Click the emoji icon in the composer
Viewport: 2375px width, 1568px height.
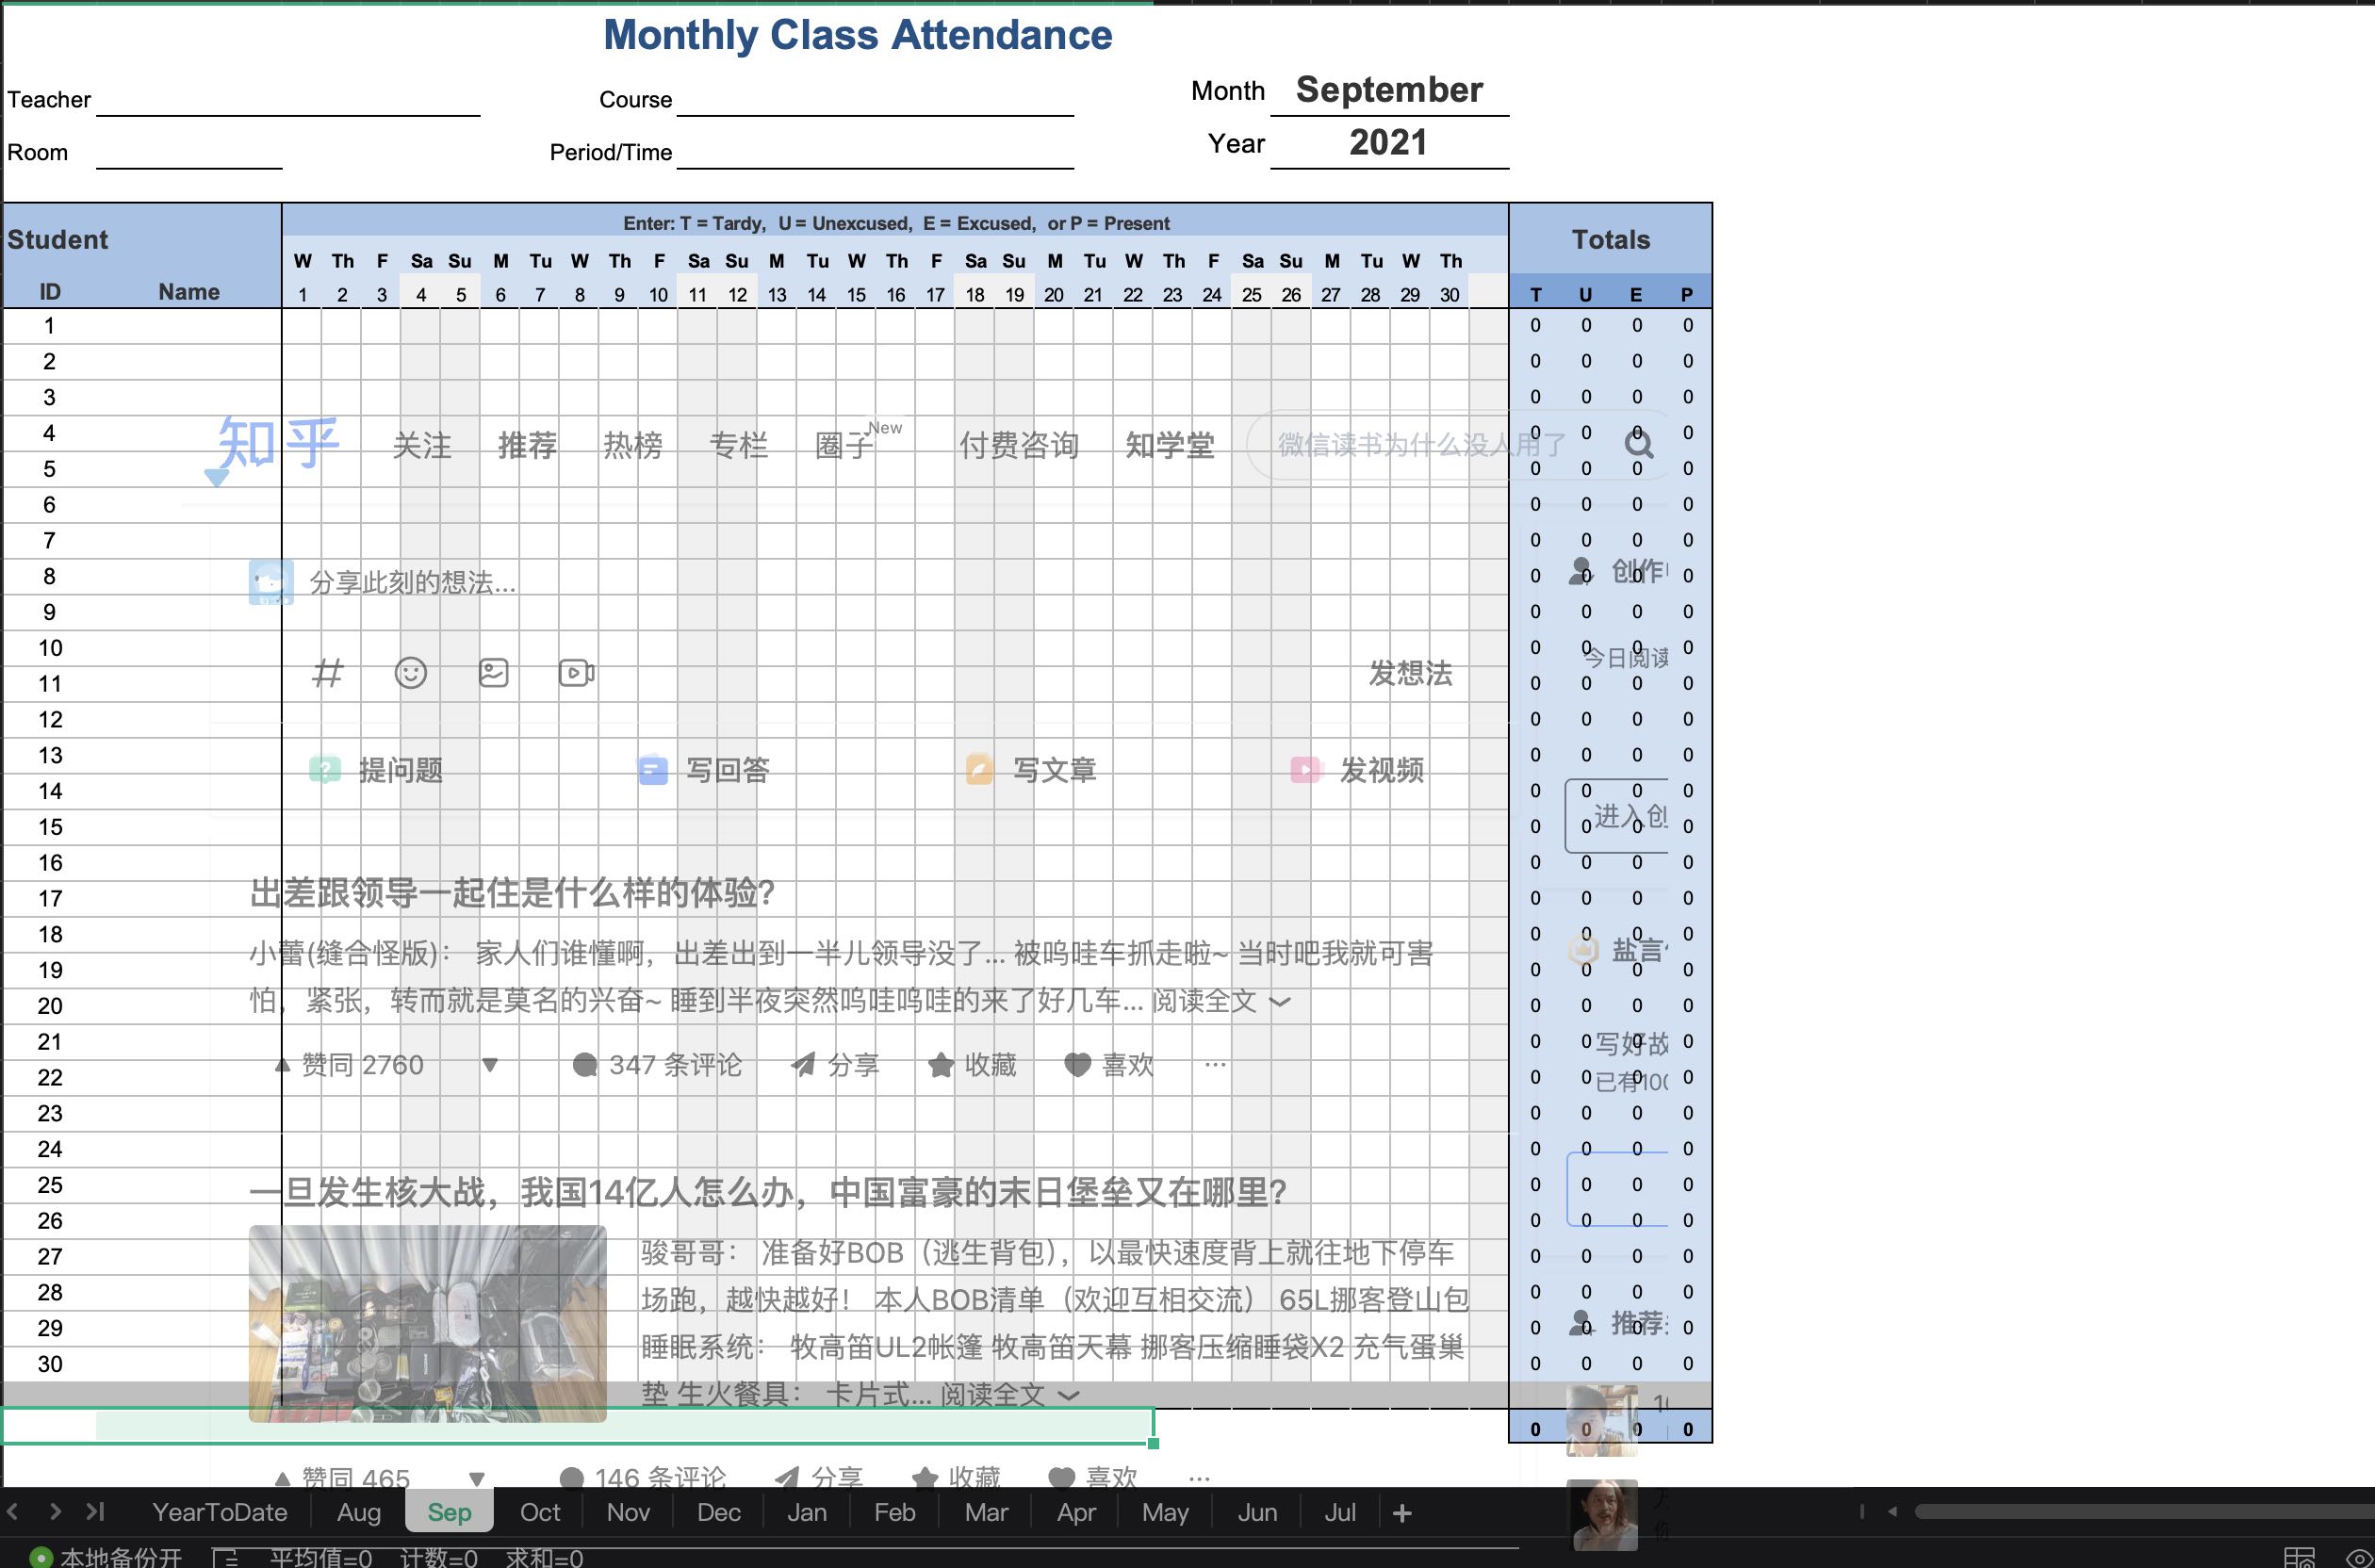coord(409,673)
